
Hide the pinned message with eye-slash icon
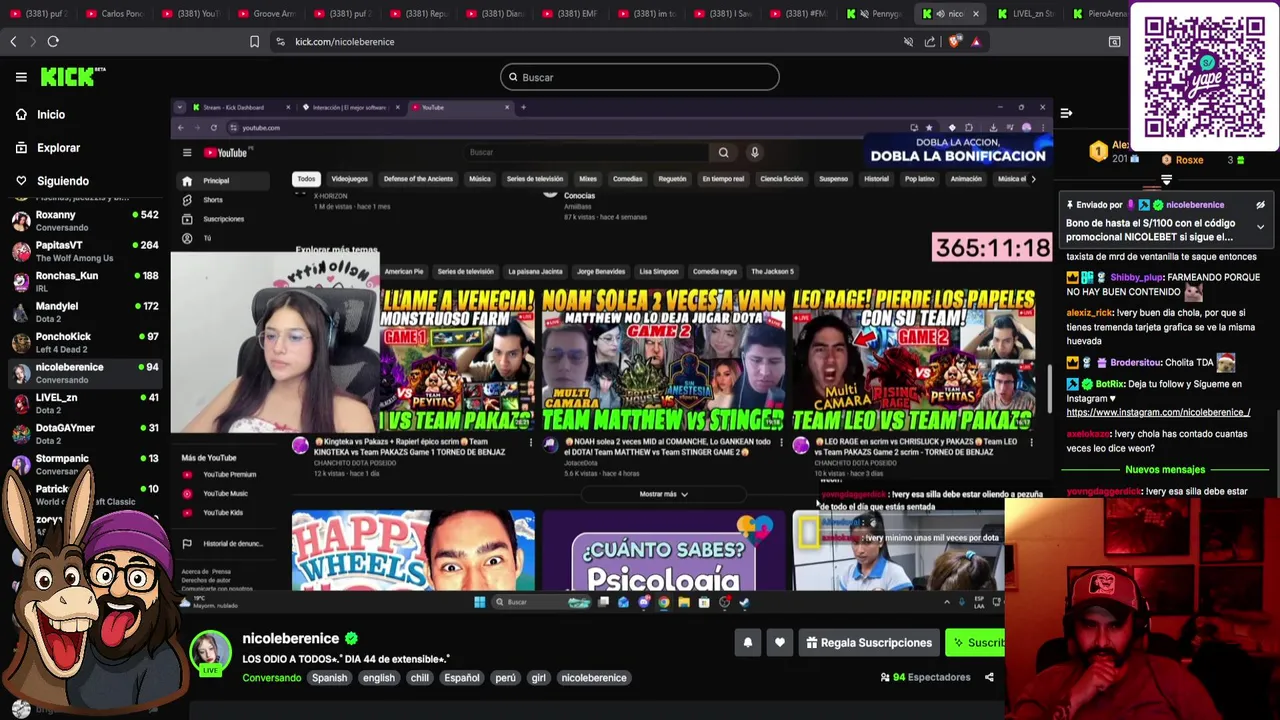[1260, 205]
